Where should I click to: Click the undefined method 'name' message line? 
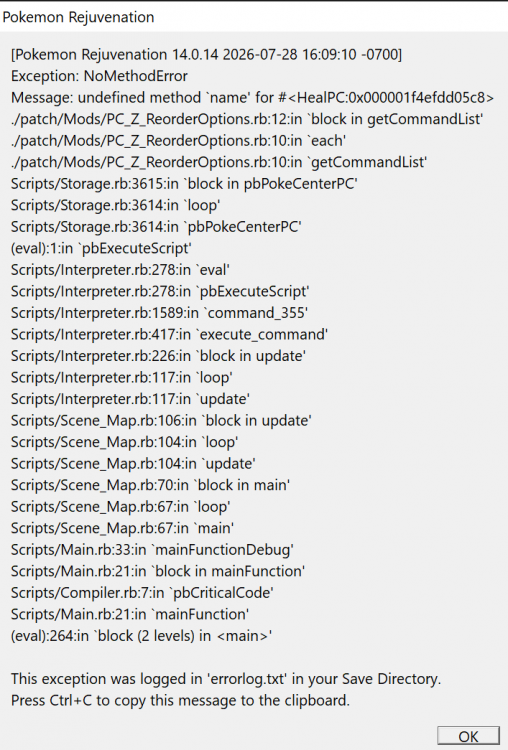pos(253,98)
